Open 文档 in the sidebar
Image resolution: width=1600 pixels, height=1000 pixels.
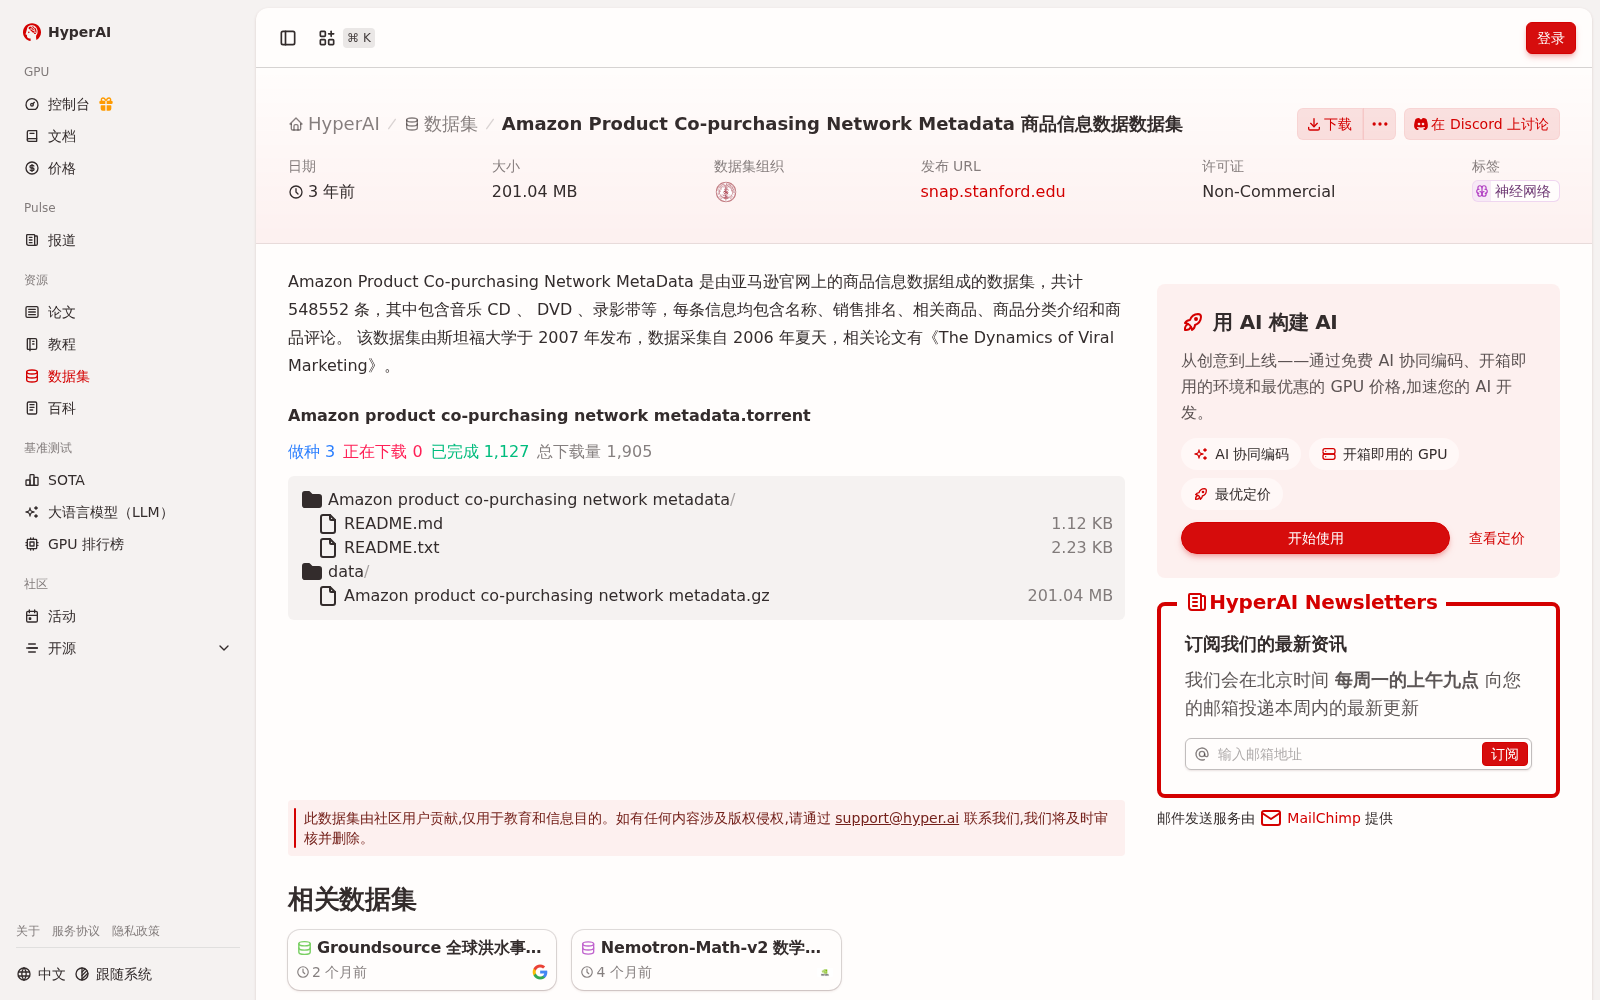coord(127,136)
